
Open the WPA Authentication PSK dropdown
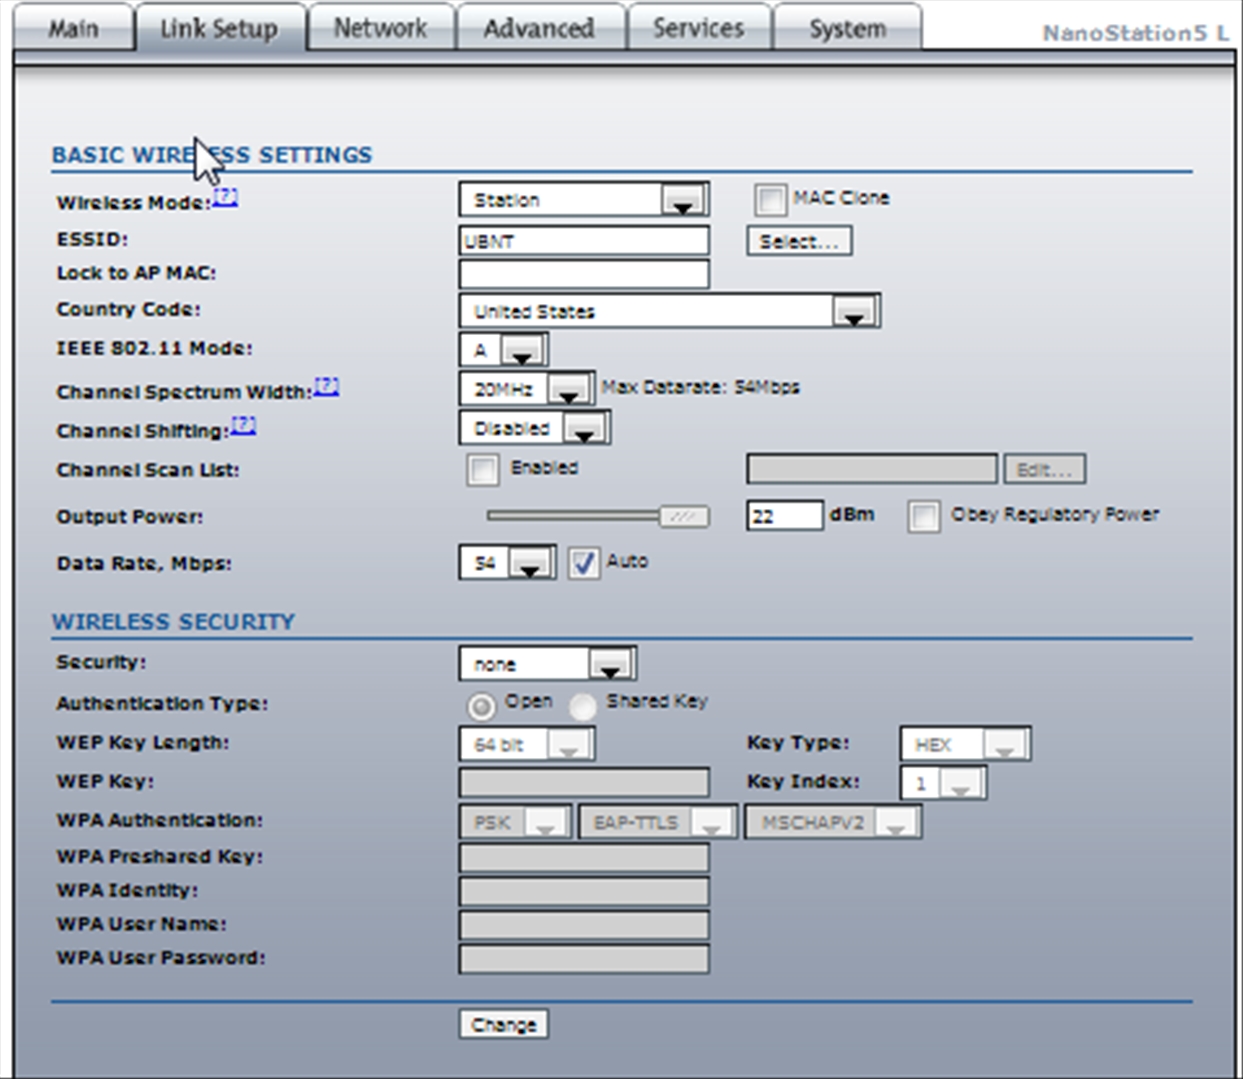click(516, 822)
